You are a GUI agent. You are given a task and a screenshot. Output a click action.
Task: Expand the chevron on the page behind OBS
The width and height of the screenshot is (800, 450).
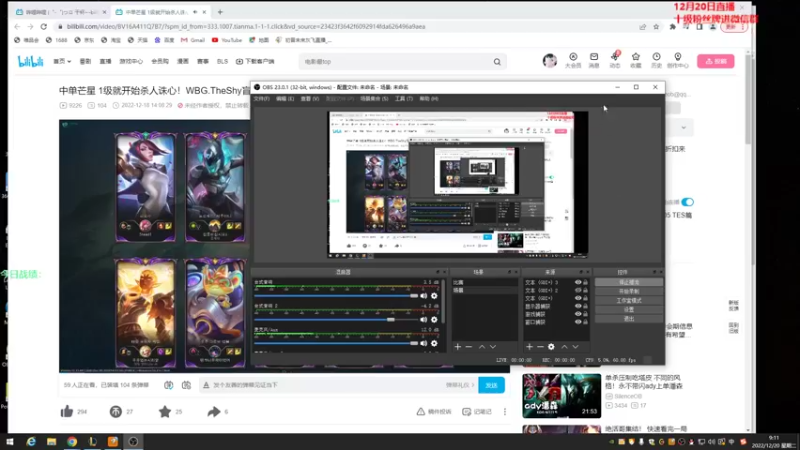tap(684, 128)
